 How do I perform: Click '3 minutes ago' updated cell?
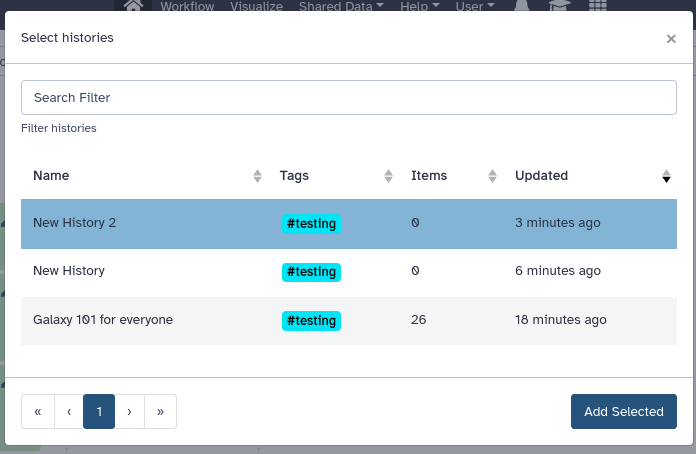click(558, 223)
